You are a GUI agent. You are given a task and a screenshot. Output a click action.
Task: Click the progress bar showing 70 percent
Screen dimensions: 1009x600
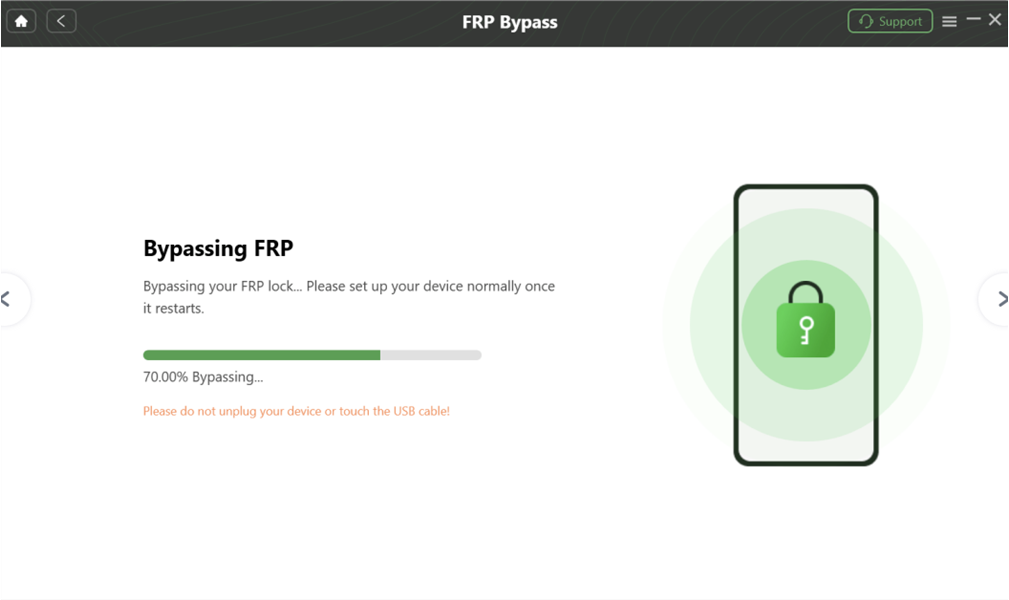tap(311, 355)
